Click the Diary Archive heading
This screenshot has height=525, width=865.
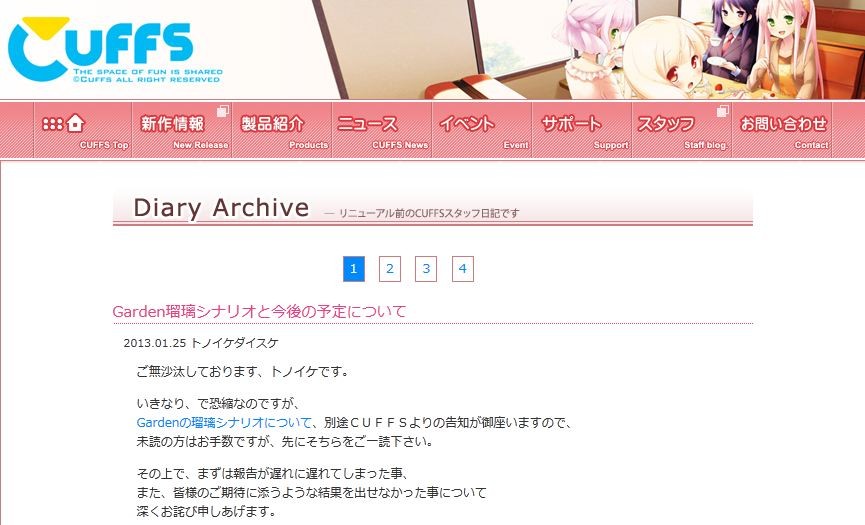click(x=221, y=208)
